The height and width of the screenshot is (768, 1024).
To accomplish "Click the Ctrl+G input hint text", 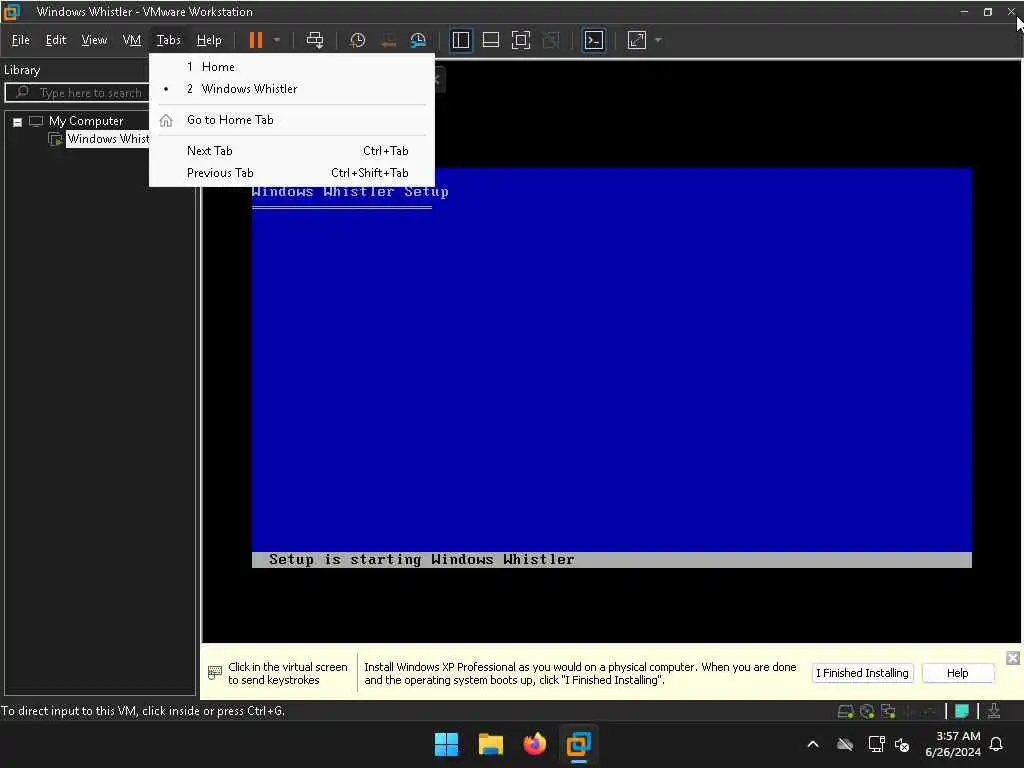I will click(143, 711).
